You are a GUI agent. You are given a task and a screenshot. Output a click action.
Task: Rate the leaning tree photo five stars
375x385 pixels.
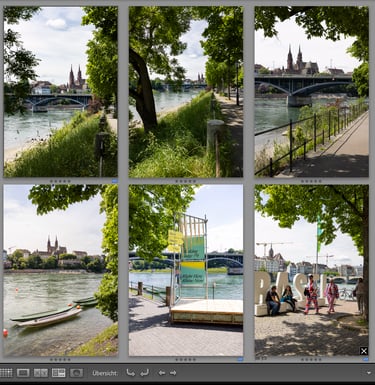pyautogui.click(x=194, y=181)
